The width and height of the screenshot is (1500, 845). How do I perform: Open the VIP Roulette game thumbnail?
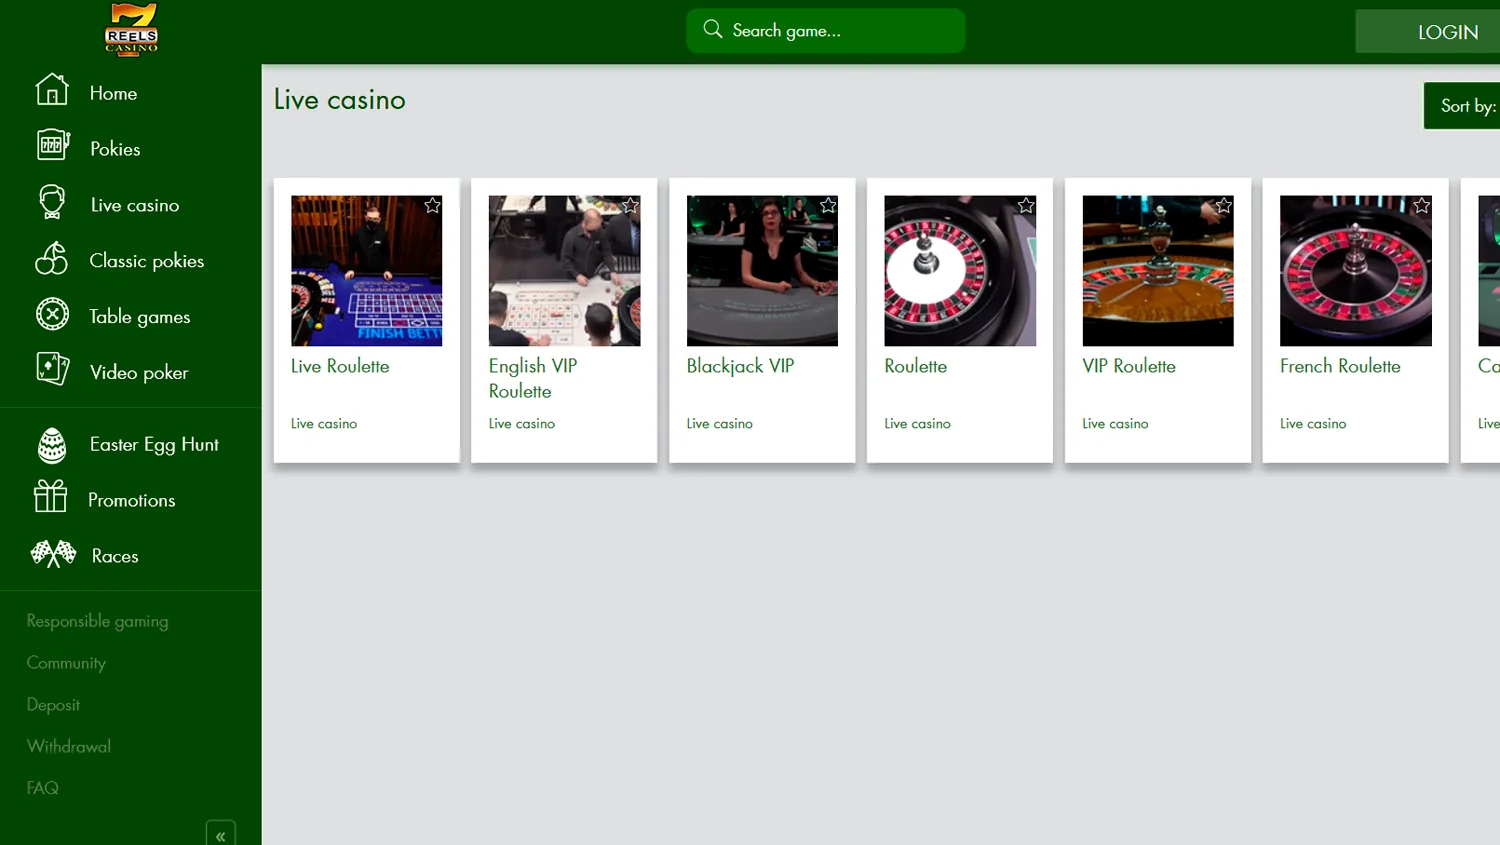pos(1157,271)
